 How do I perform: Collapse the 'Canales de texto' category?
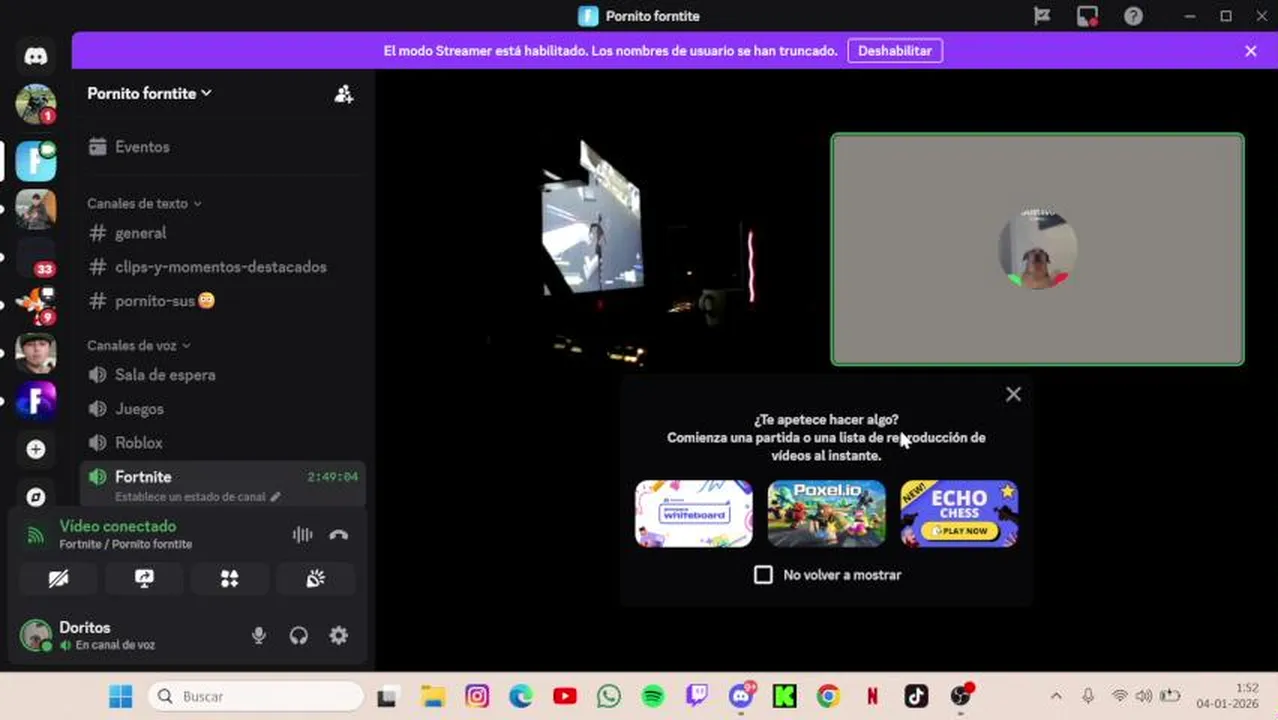pyautogui.click(x=144, y=203)
